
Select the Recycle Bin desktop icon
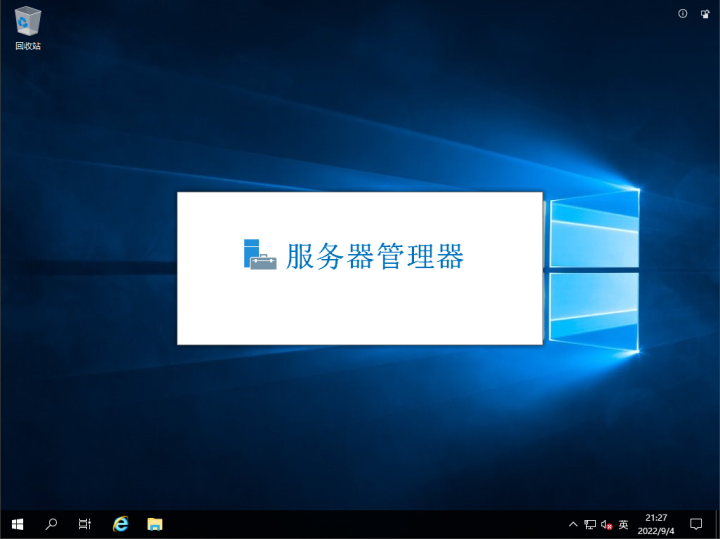[28, 28]
